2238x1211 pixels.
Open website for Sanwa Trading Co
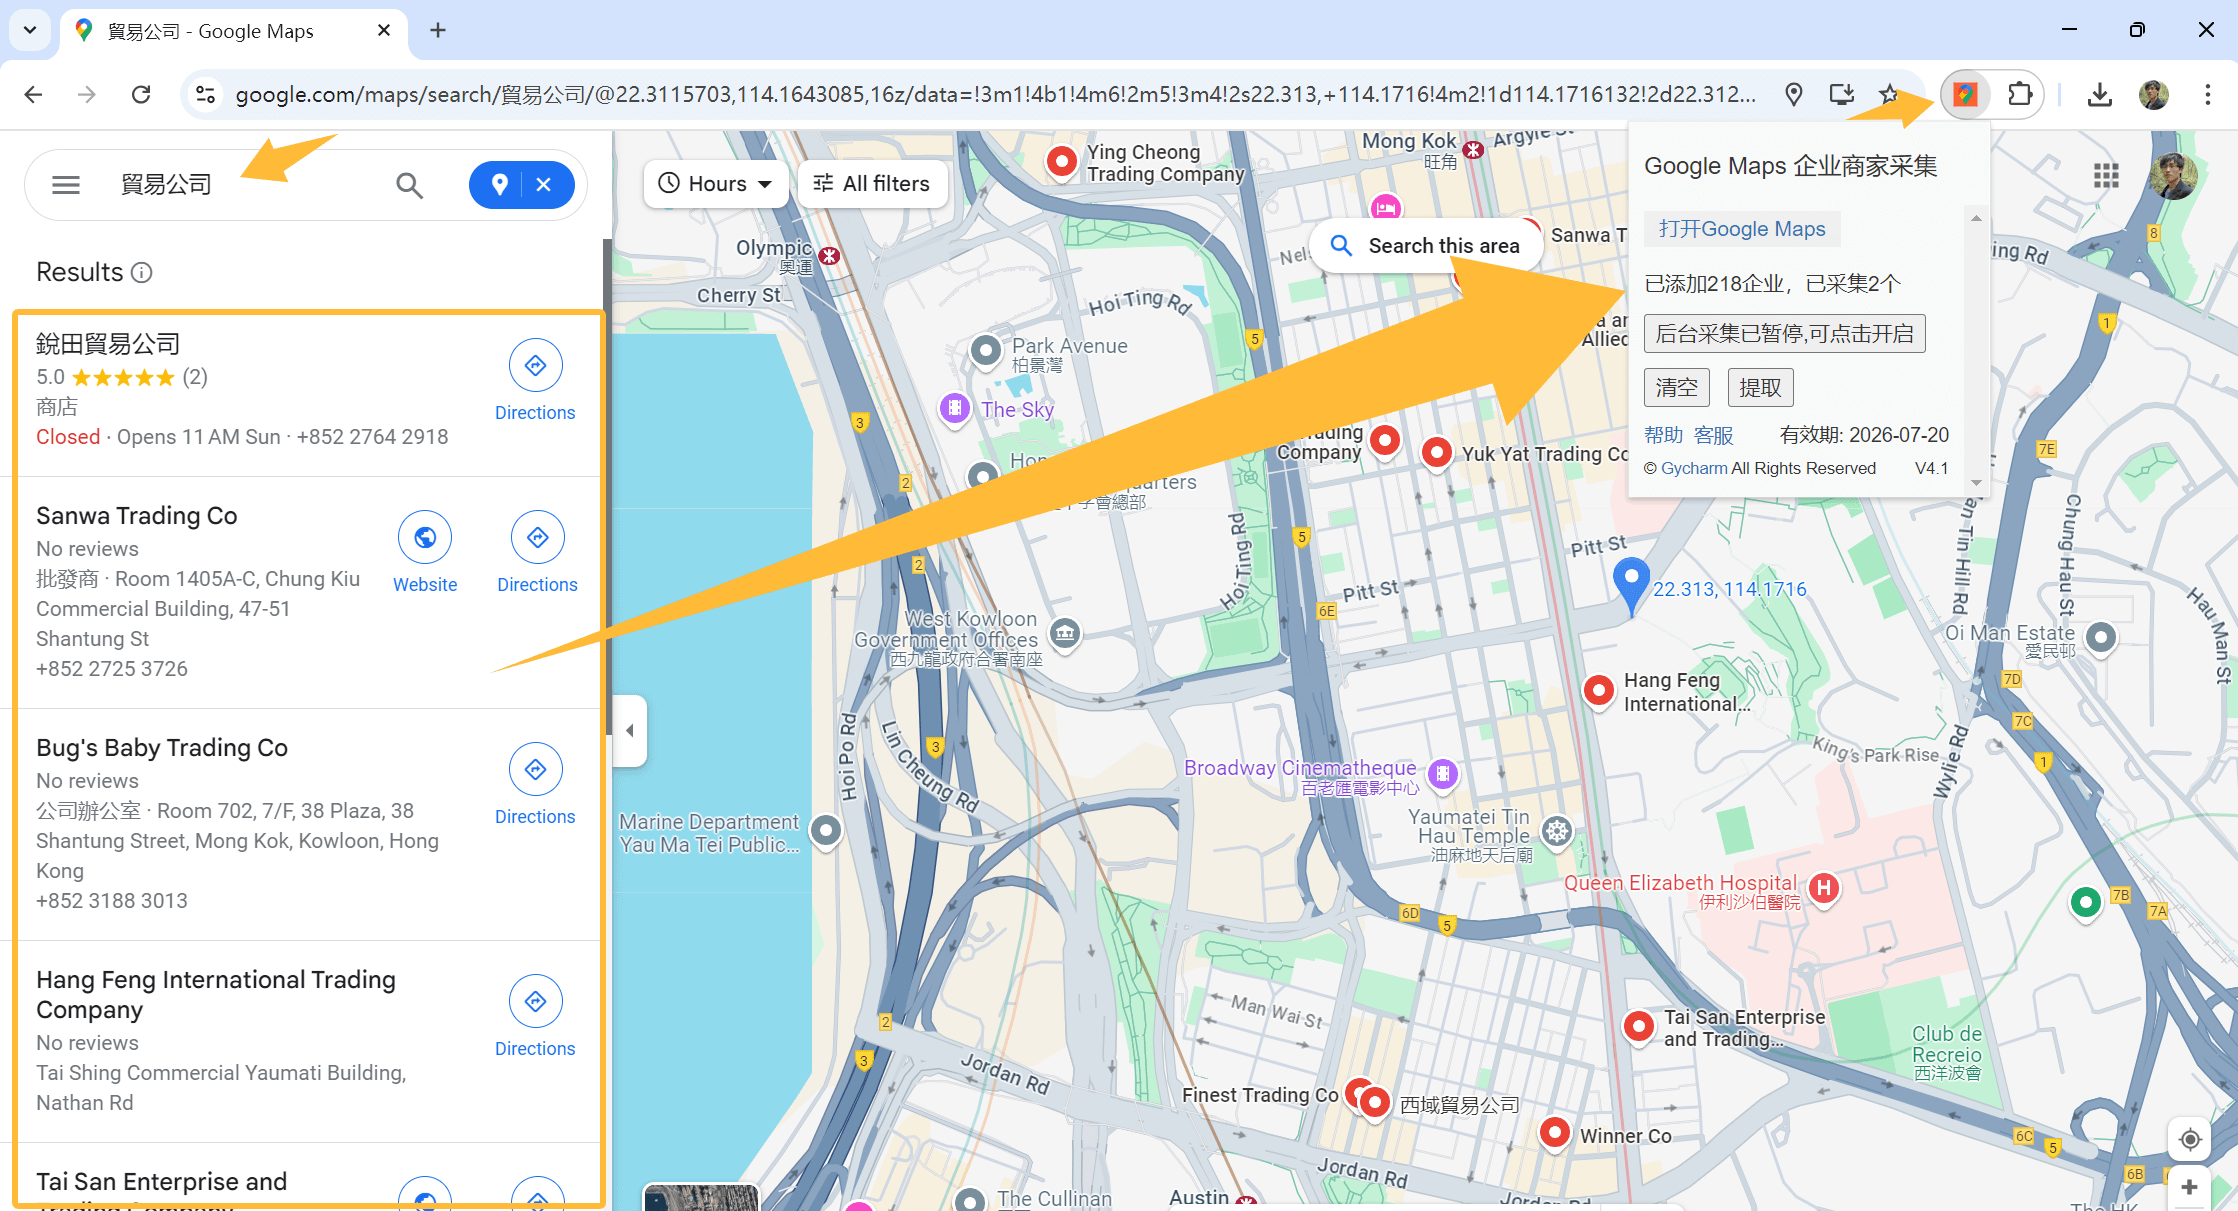[x=425, y=553]
